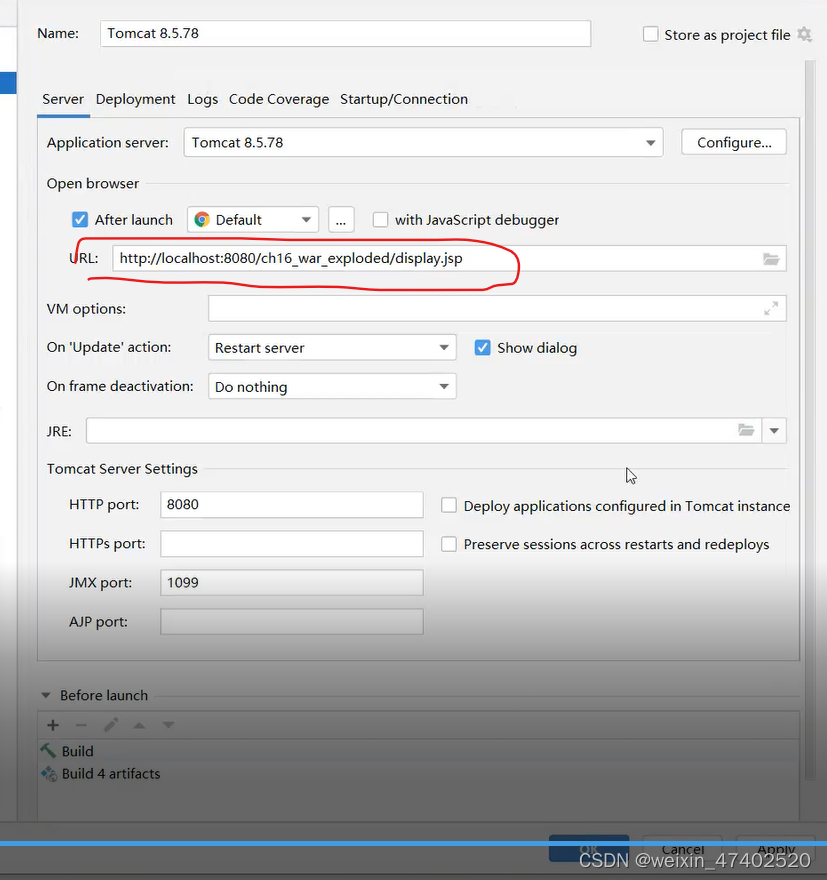Collapse the Before launch section
827x880 pixels.
tap(46, 695)
